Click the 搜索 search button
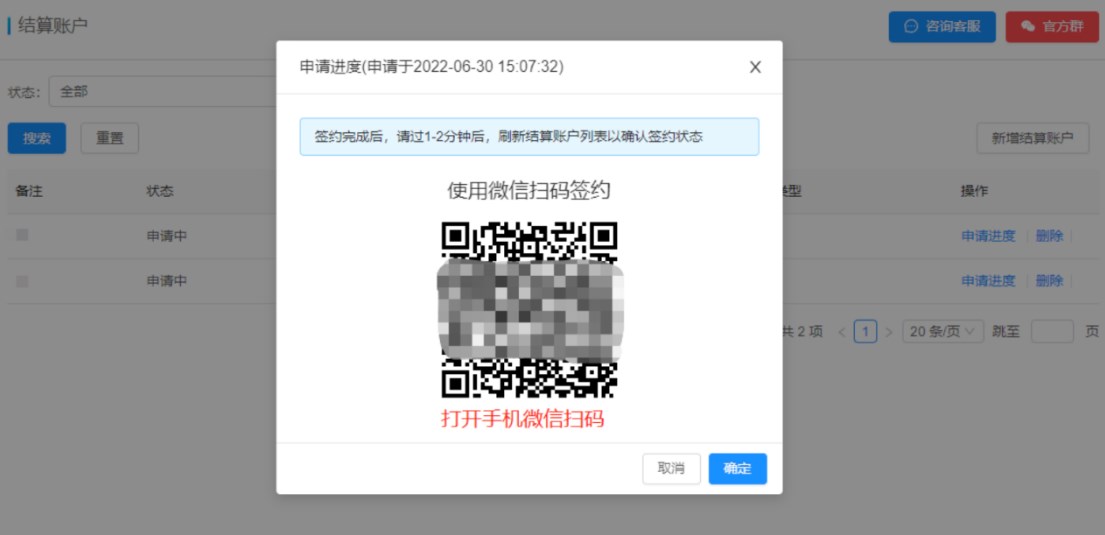 pos(37,138)
